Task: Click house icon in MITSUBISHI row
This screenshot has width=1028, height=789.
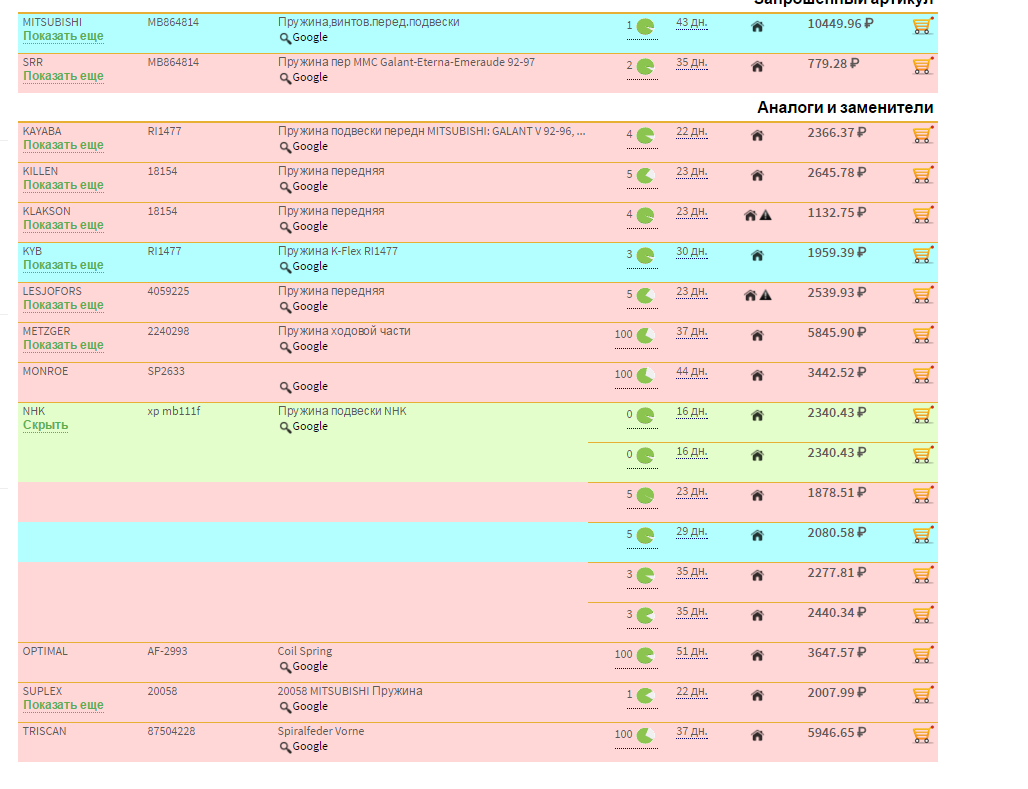Action: click(757, 27)
